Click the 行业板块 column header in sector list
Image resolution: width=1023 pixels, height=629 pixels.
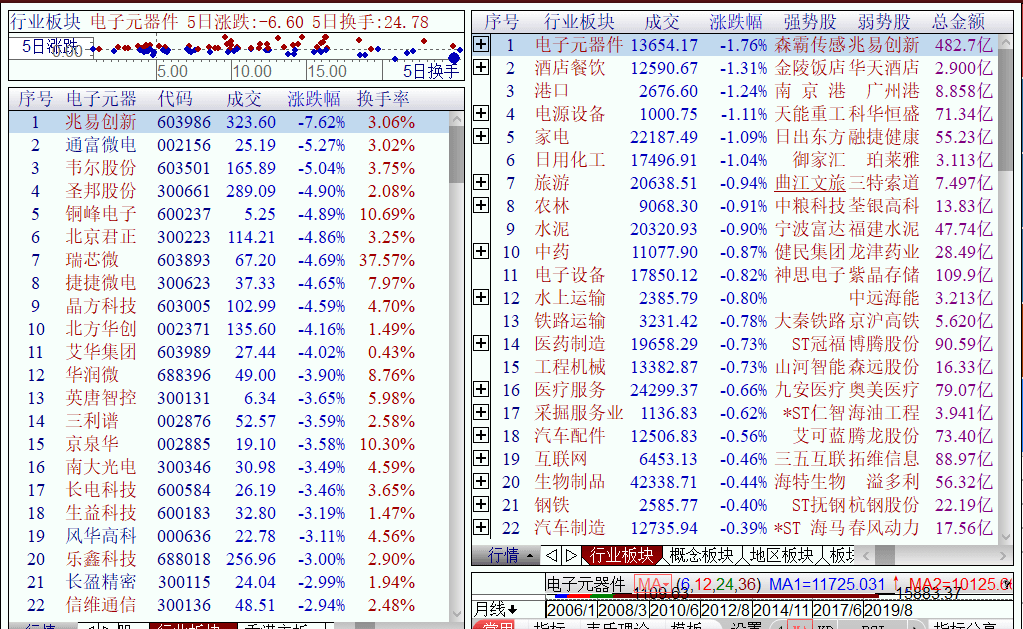[579, 22]
